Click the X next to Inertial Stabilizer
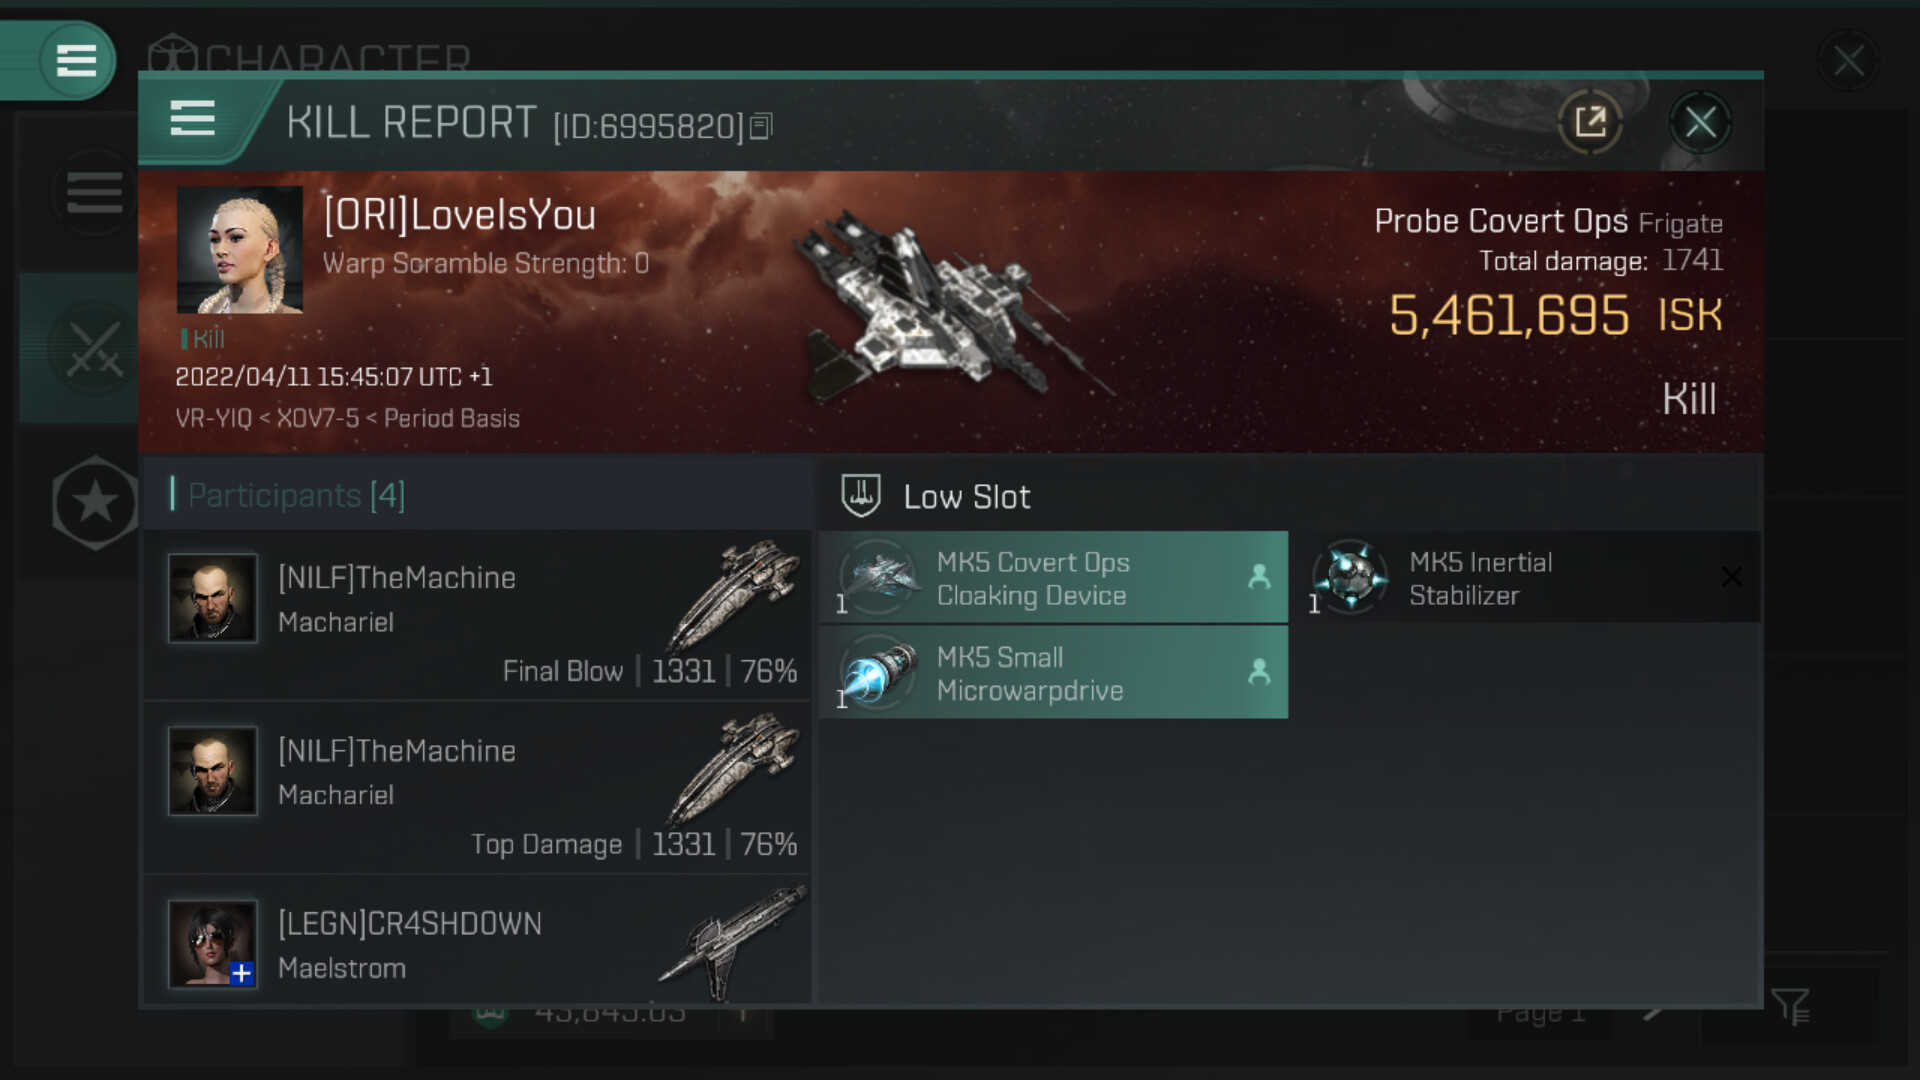The width and height of the screenshot is (1920, 1080). [x=1732, y=577]
